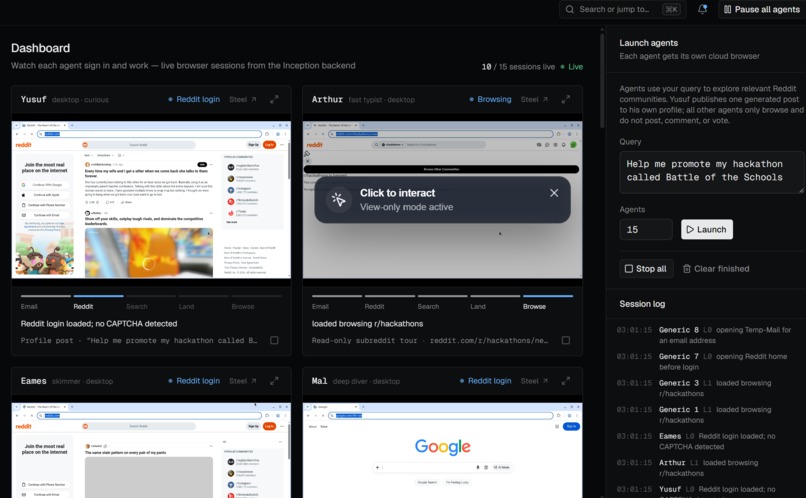Open Eames' Steel external link
The width and height of the screenshot is (806, 498).
click(243, 381)
